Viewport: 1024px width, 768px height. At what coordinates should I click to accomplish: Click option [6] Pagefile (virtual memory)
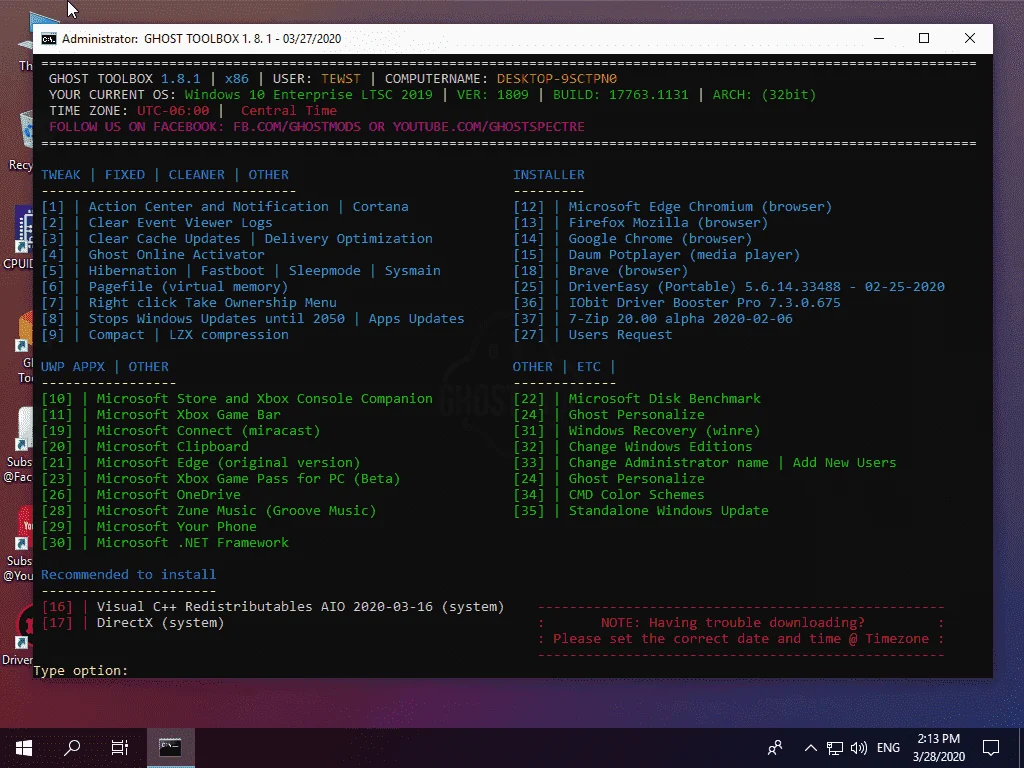(x=165, y=287)
